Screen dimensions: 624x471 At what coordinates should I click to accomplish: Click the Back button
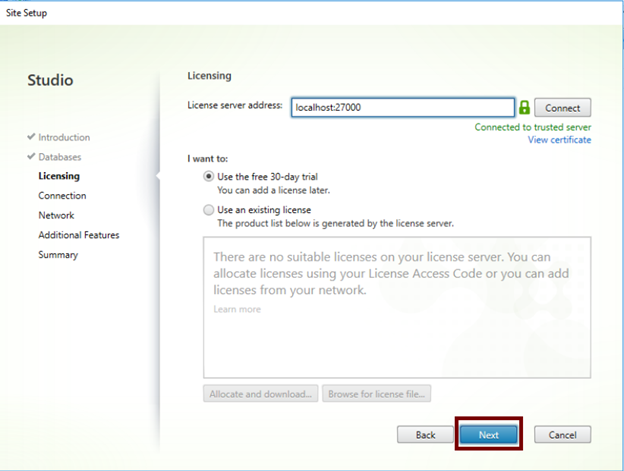pos(425,435)
